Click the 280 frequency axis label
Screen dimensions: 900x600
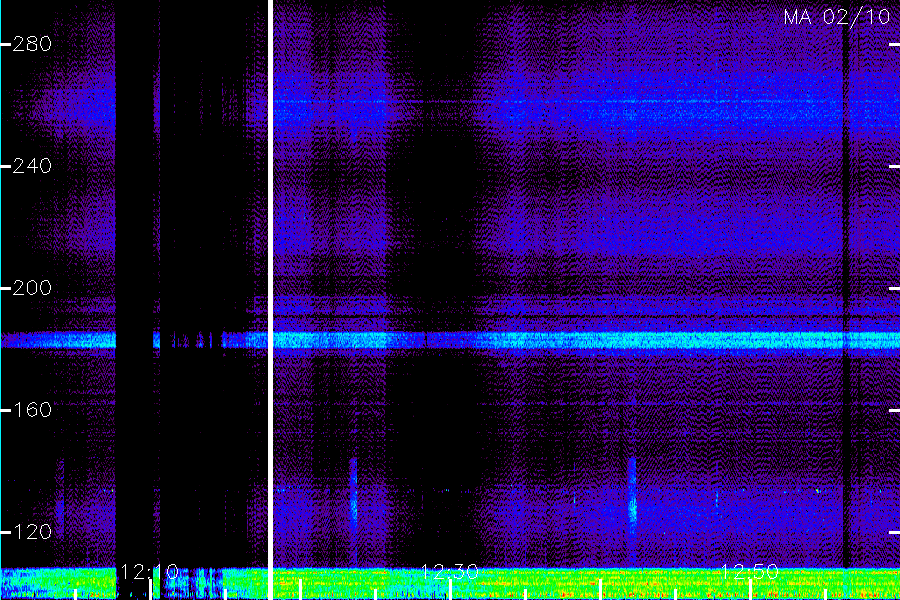coord(32,44)
